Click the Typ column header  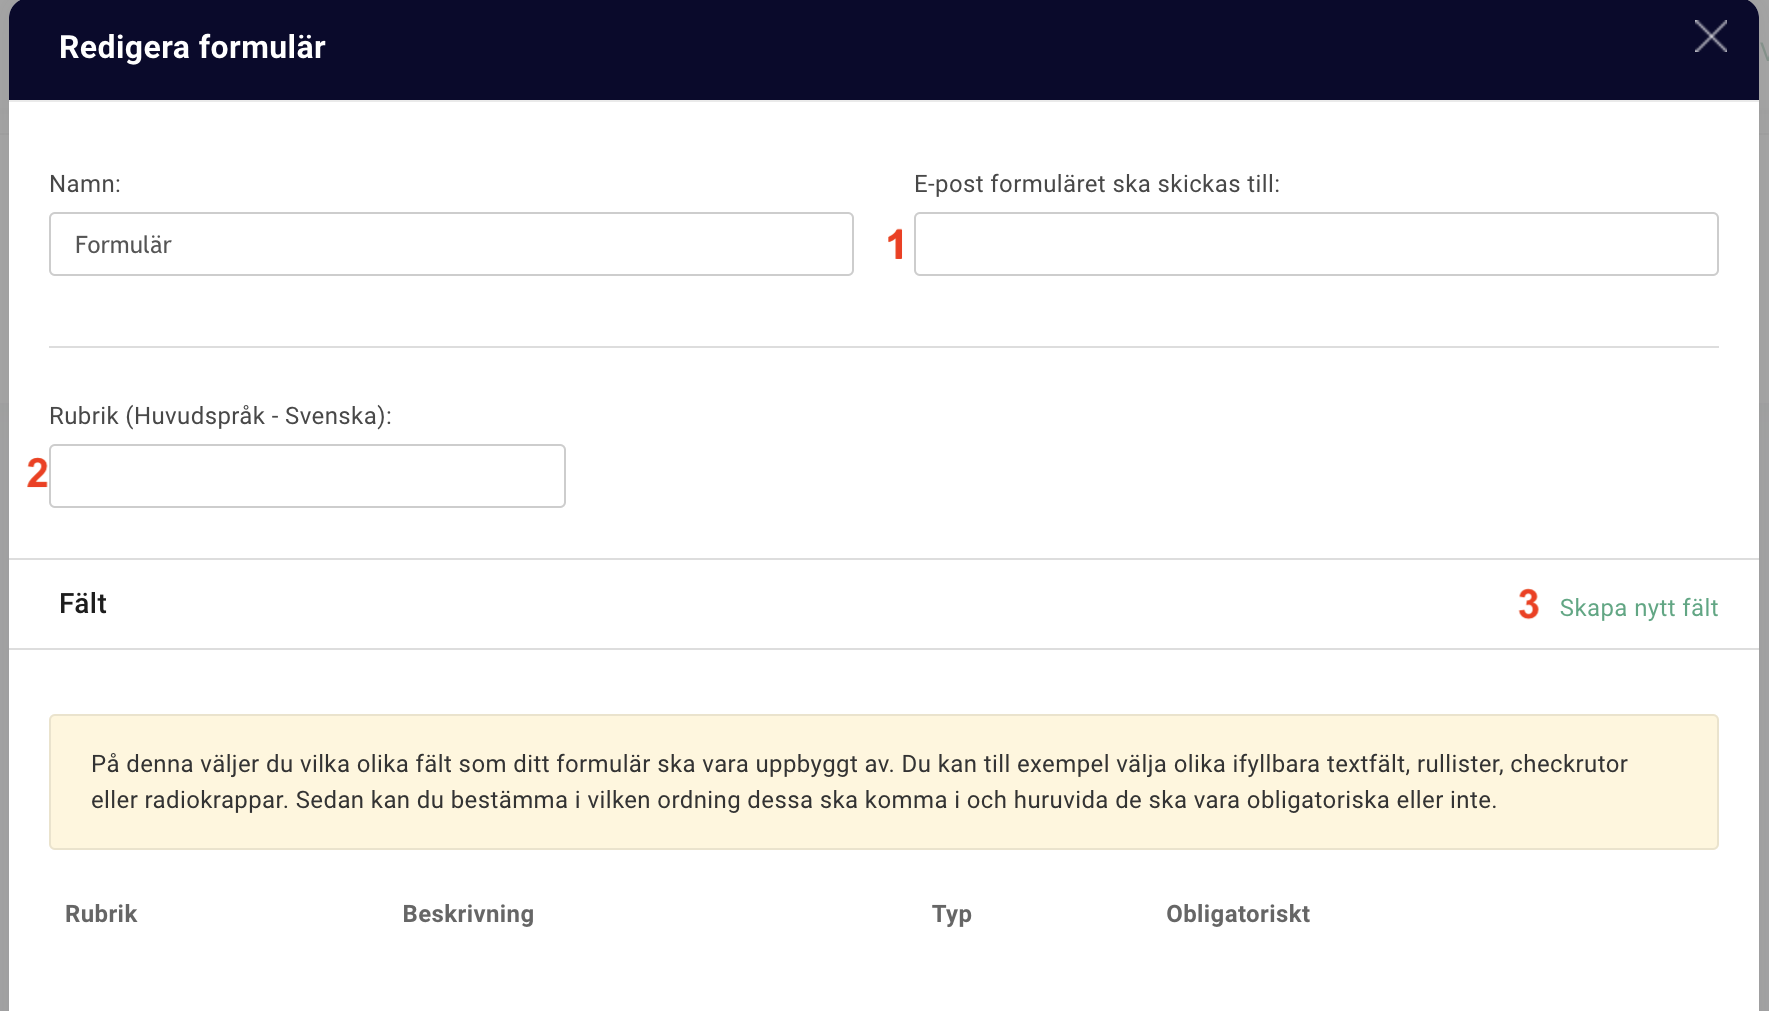tap(952, 914)
